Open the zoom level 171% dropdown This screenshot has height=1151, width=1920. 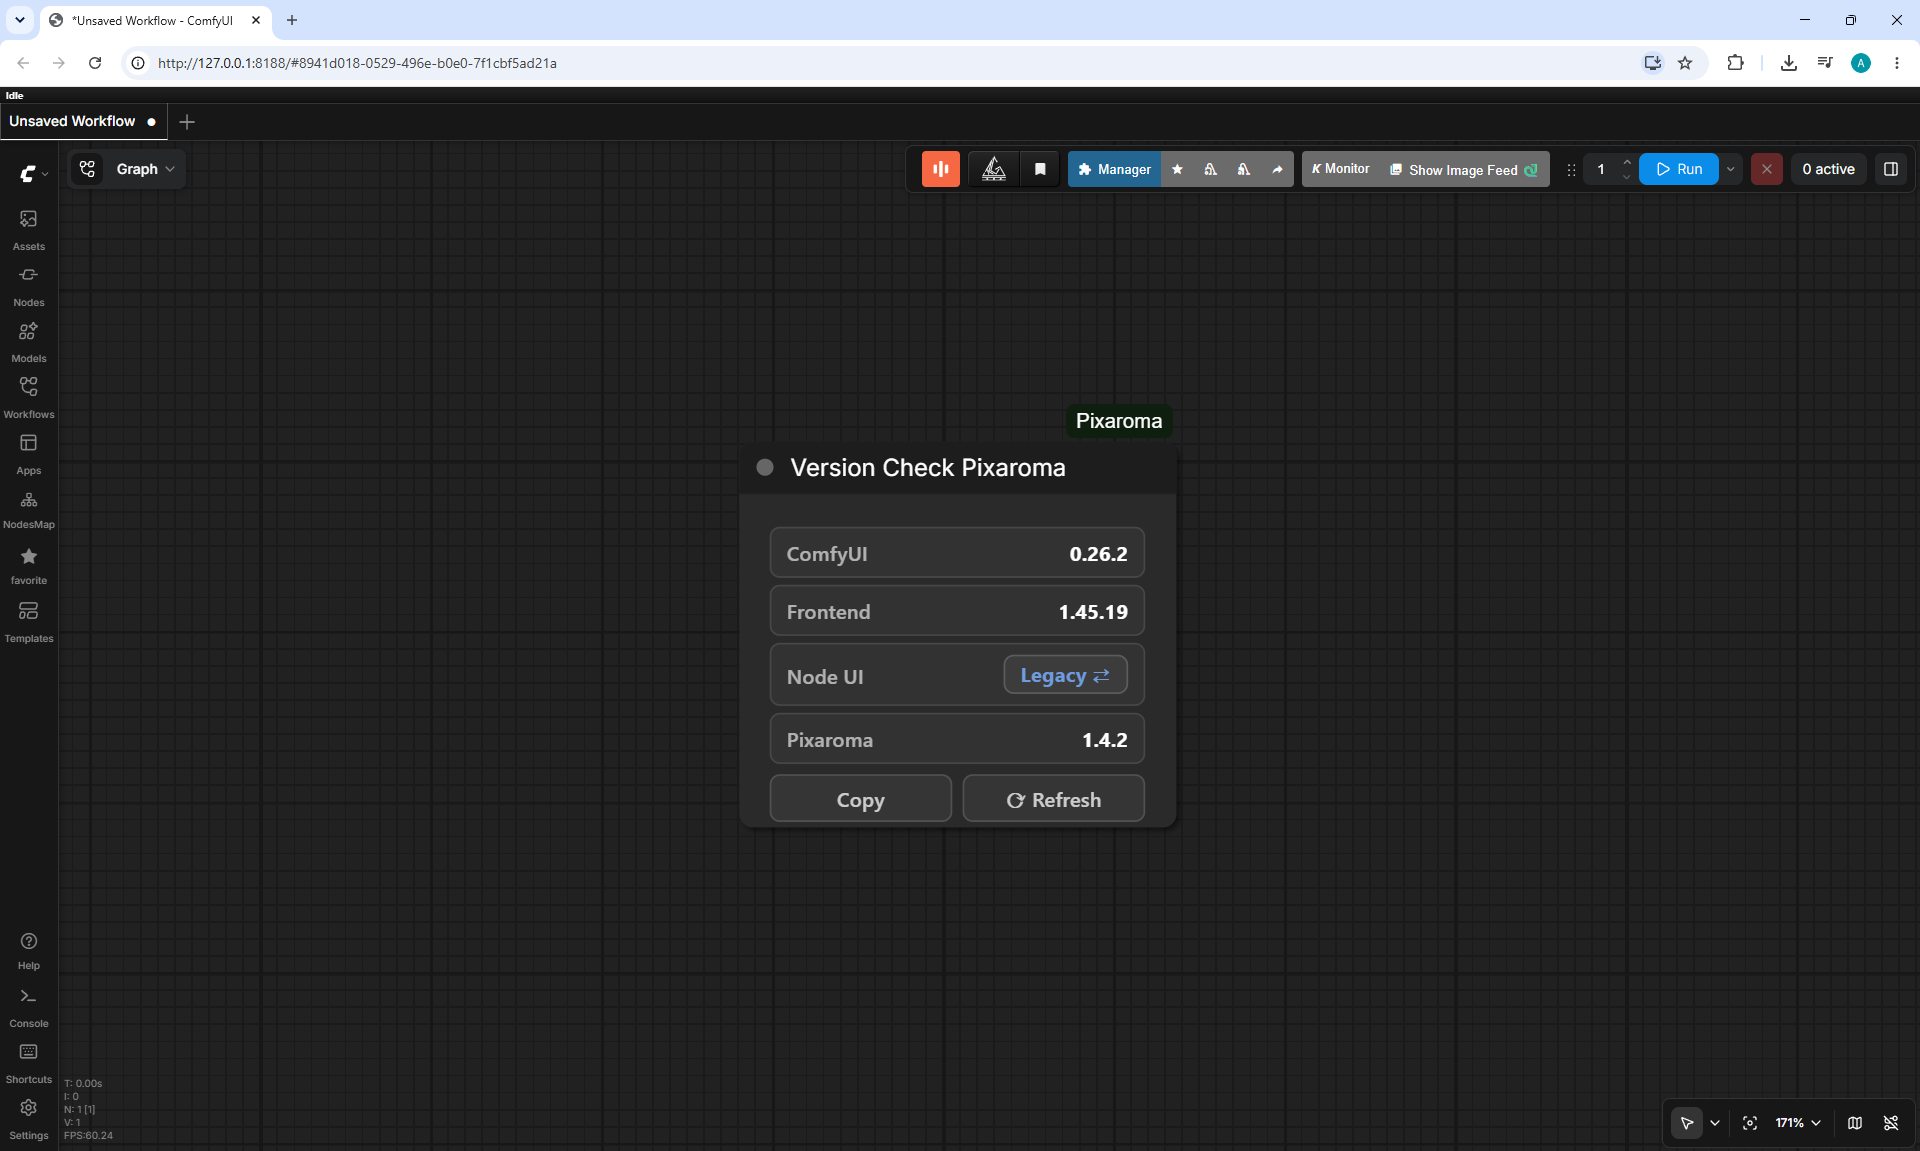coord(1798,1123)
